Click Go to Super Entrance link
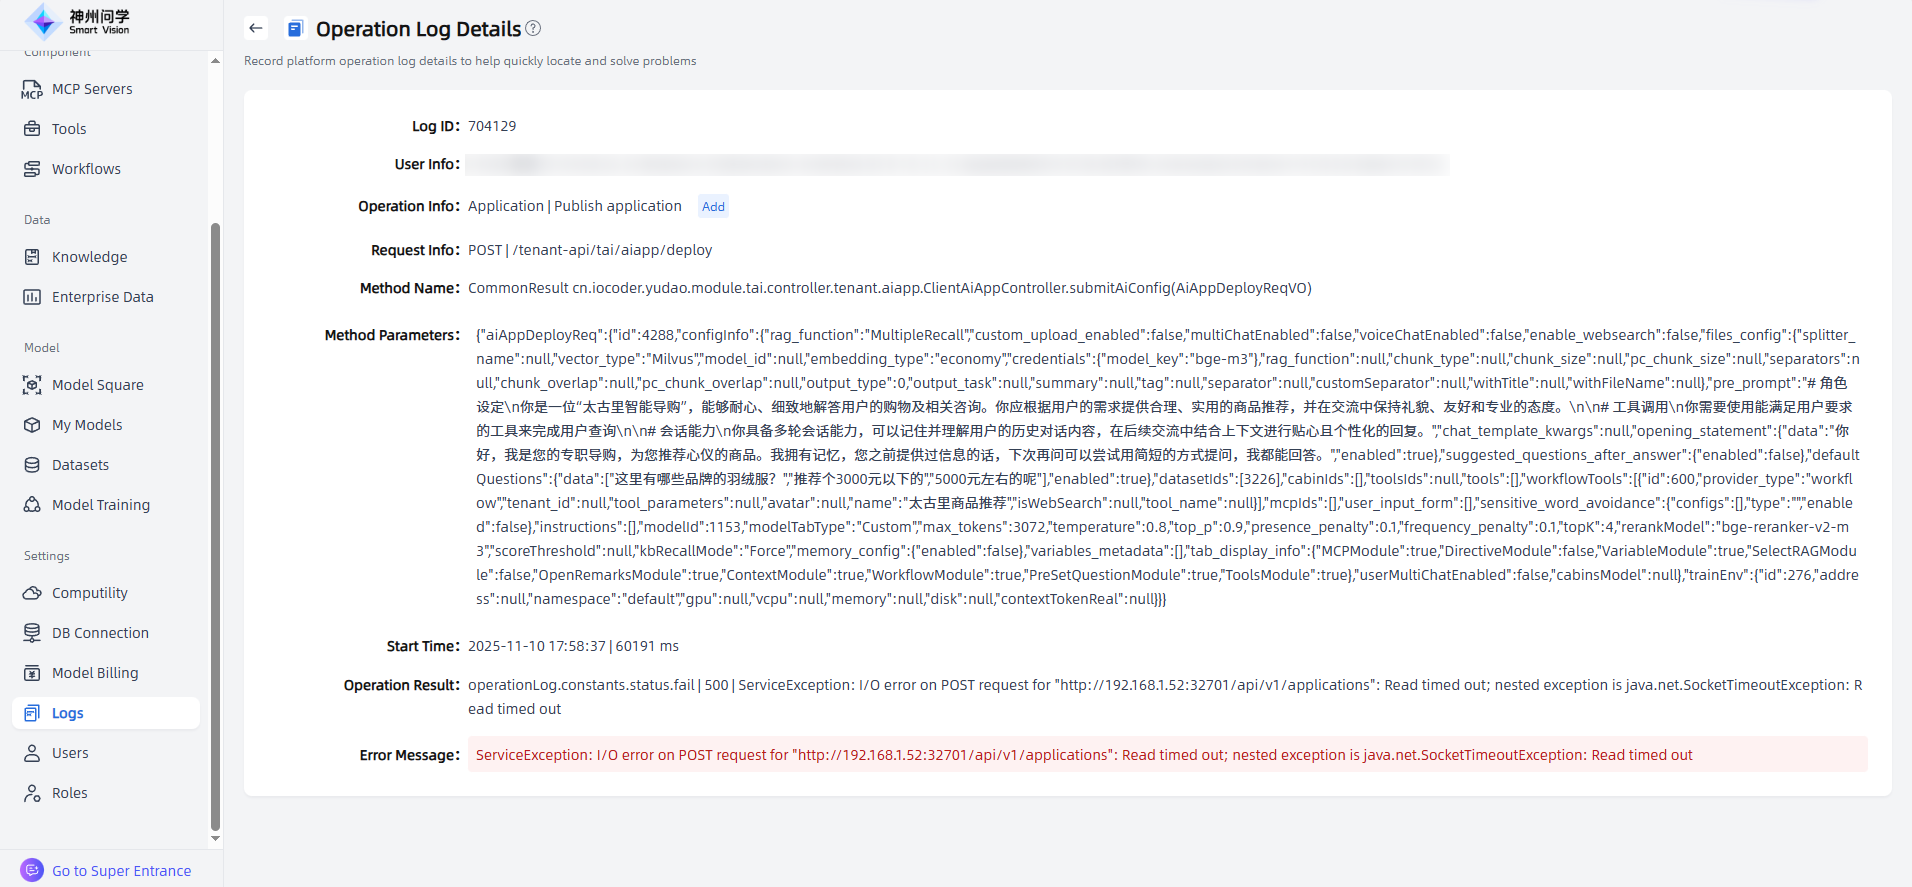Screen dimensions: 1912x887 (x=121, y=871)
